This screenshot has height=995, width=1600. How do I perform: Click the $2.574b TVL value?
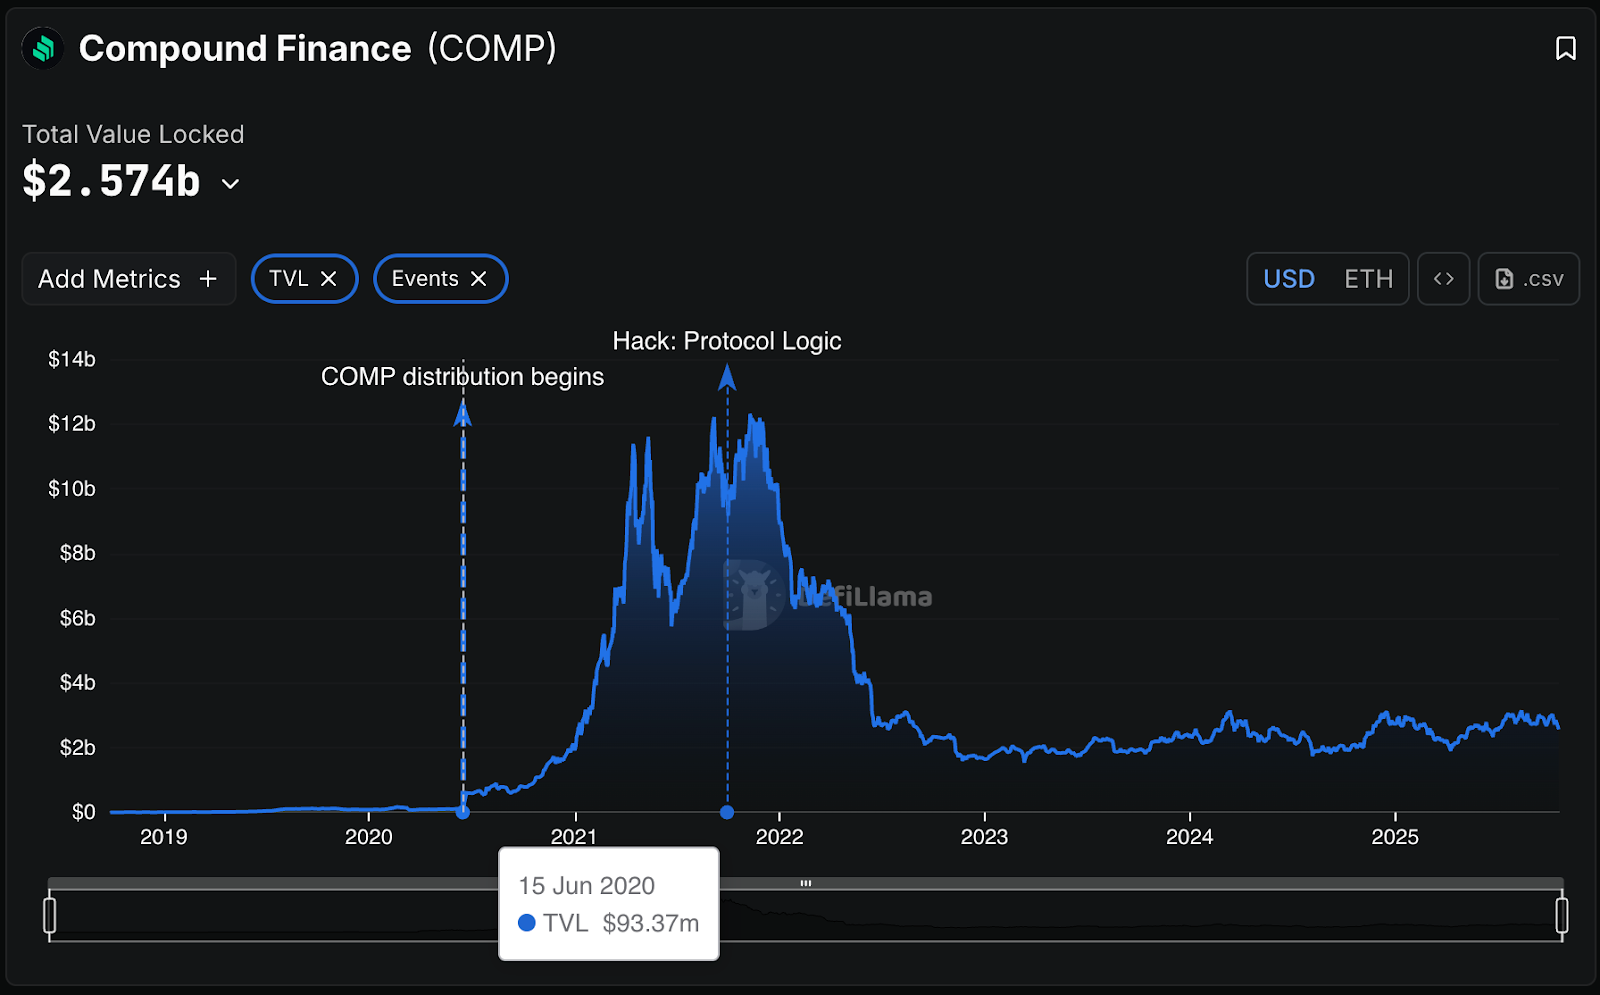point(111,181)
